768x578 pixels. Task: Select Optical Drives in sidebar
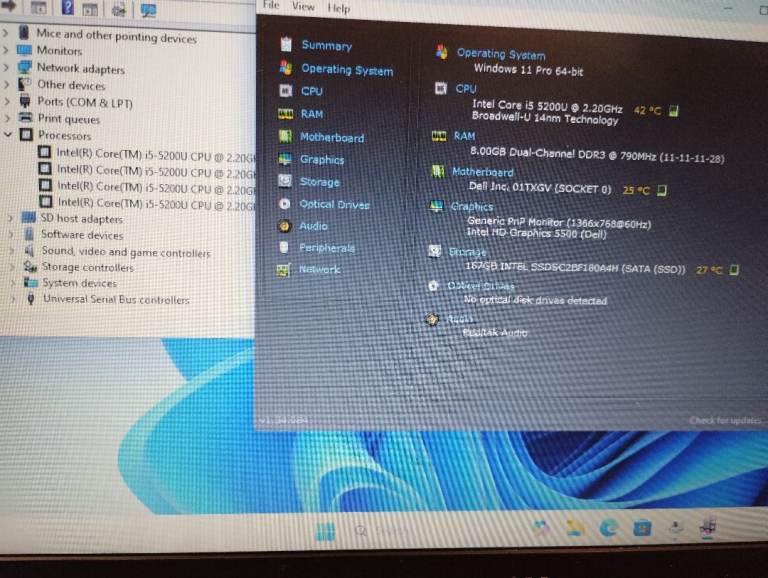(x=335, y=204)
